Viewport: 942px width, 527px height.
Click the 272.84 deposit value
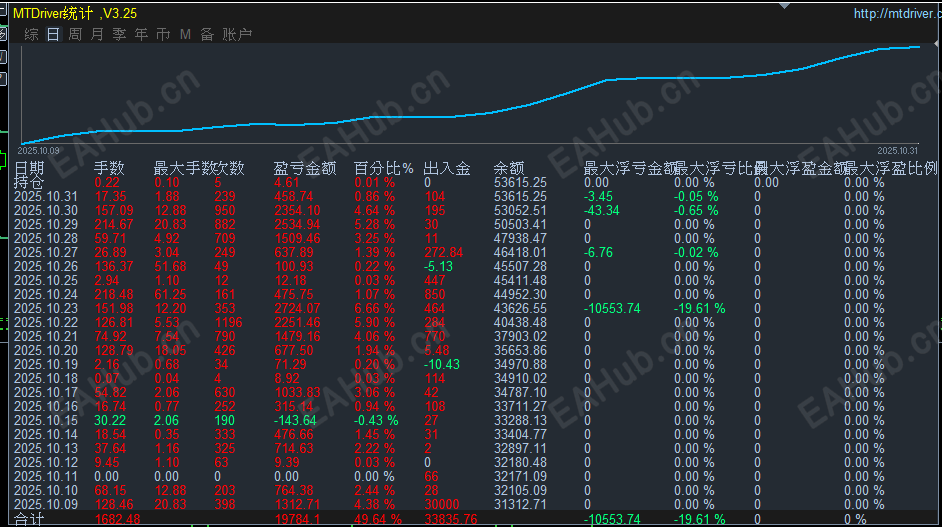[443, 252]
